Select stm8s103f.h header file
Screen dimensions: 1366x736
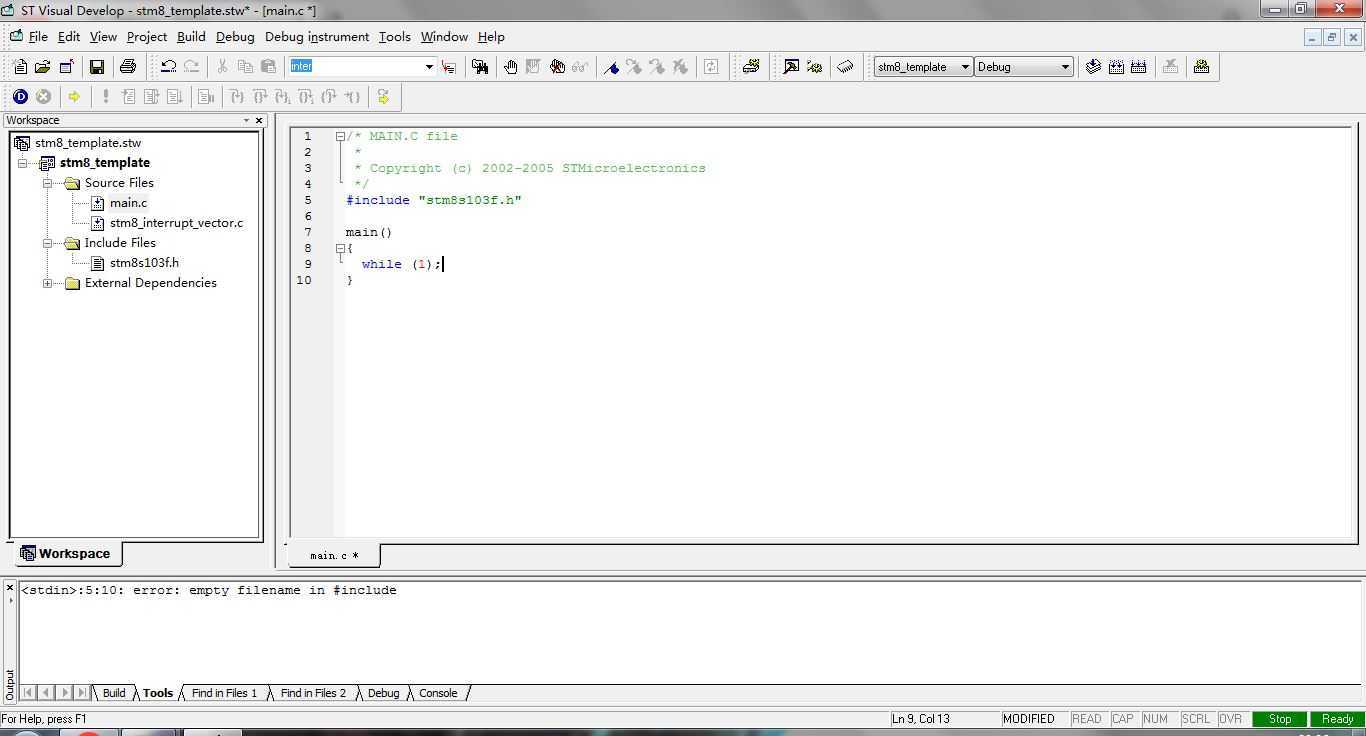144,263
